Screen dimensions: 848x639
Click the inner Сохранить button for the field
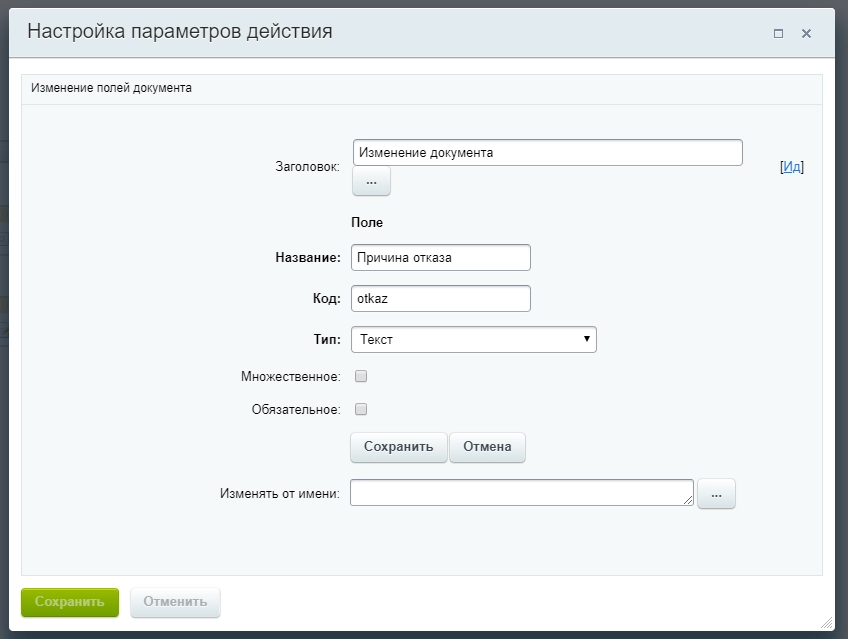point(398,447)
